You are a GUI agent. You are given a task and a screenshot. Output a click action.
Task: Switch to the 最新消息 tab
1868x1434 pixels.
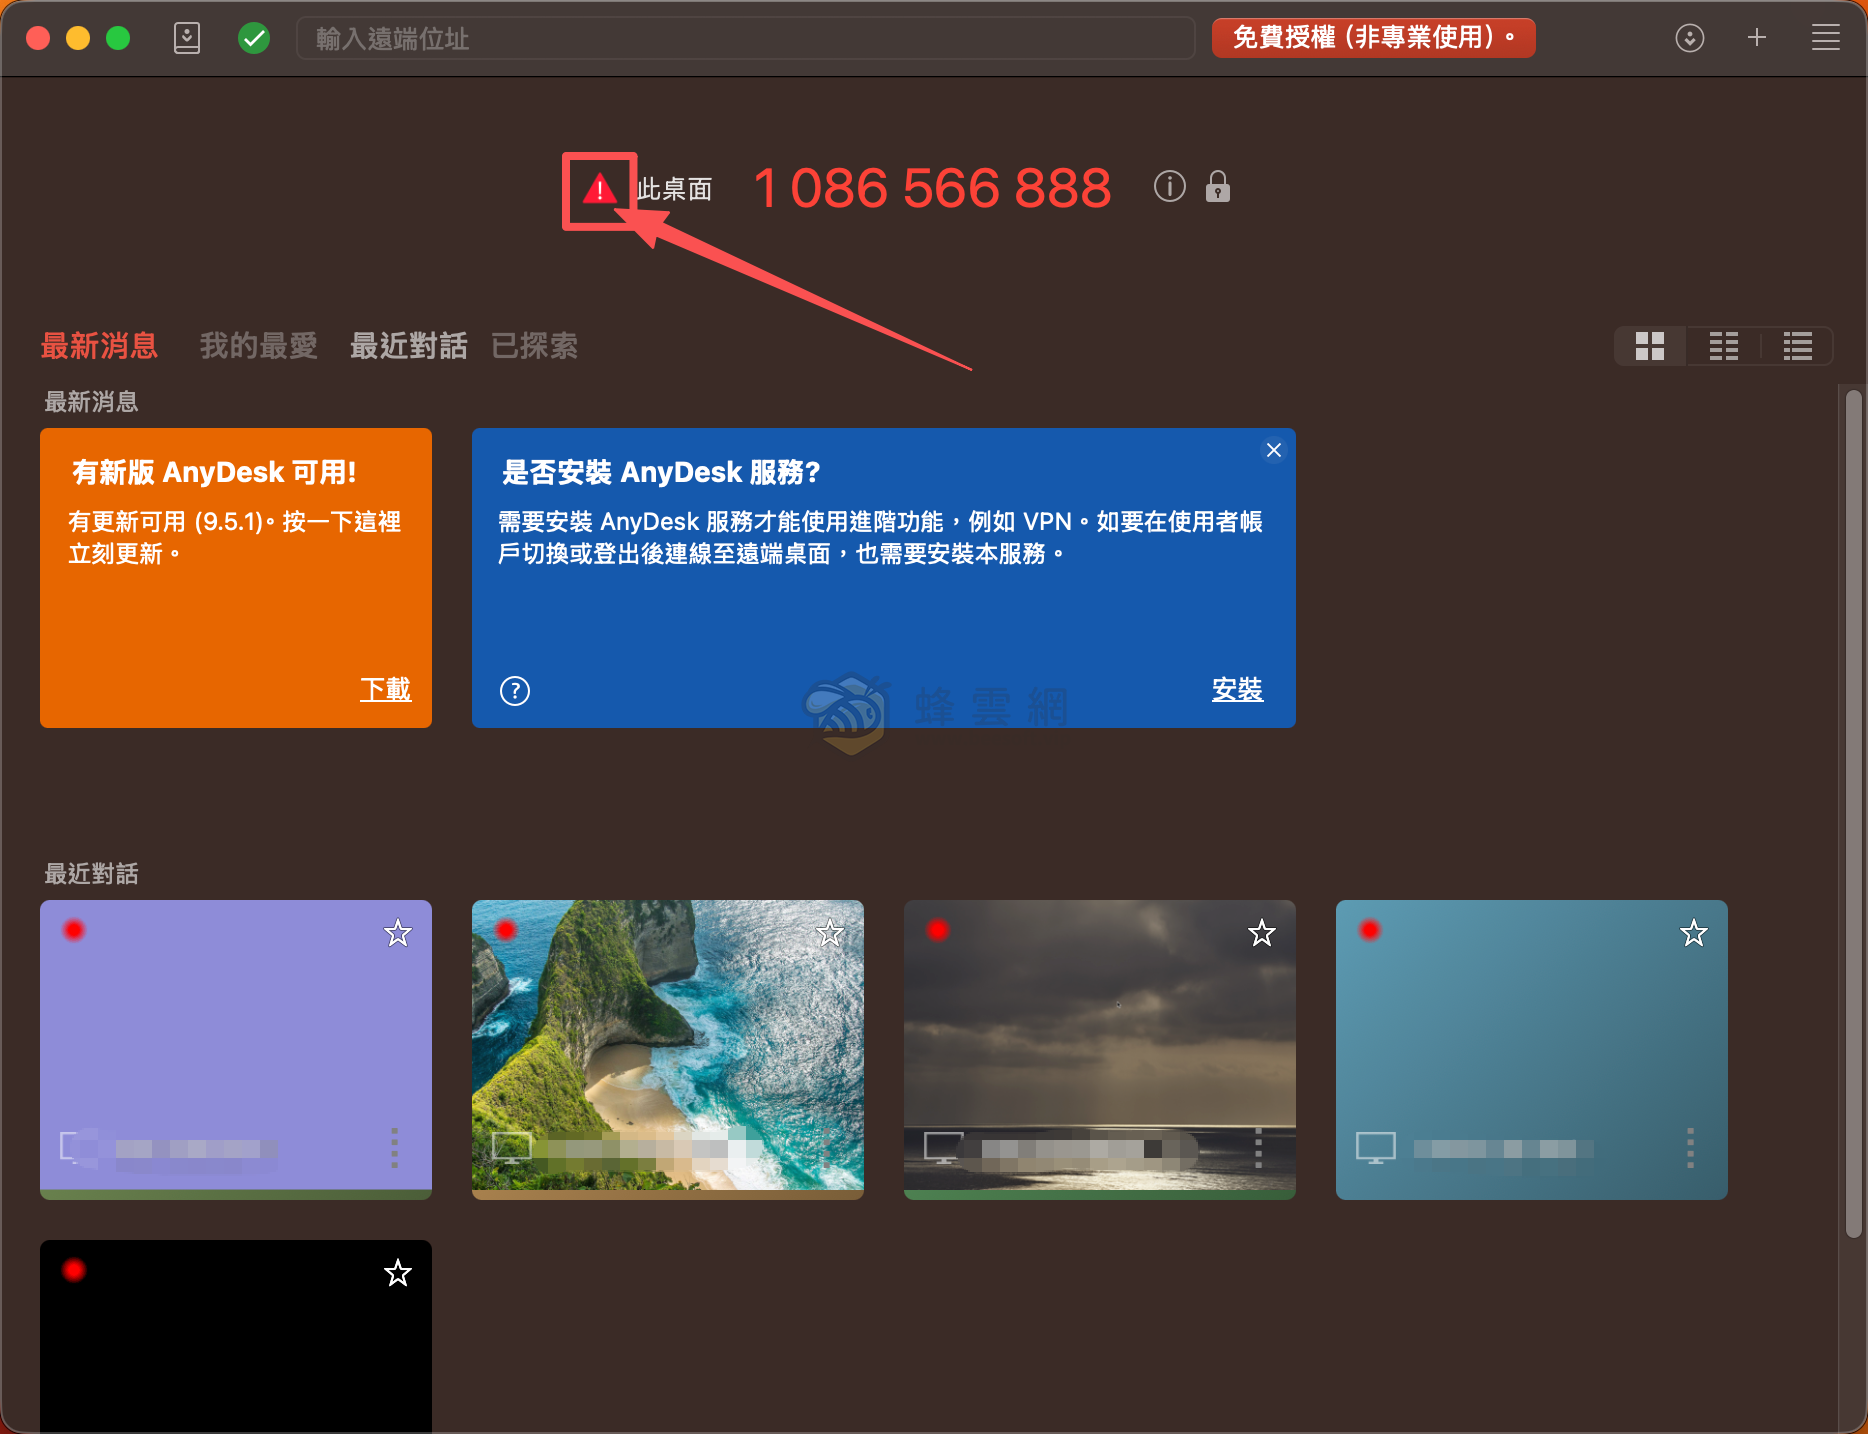(x=99, y=346)
